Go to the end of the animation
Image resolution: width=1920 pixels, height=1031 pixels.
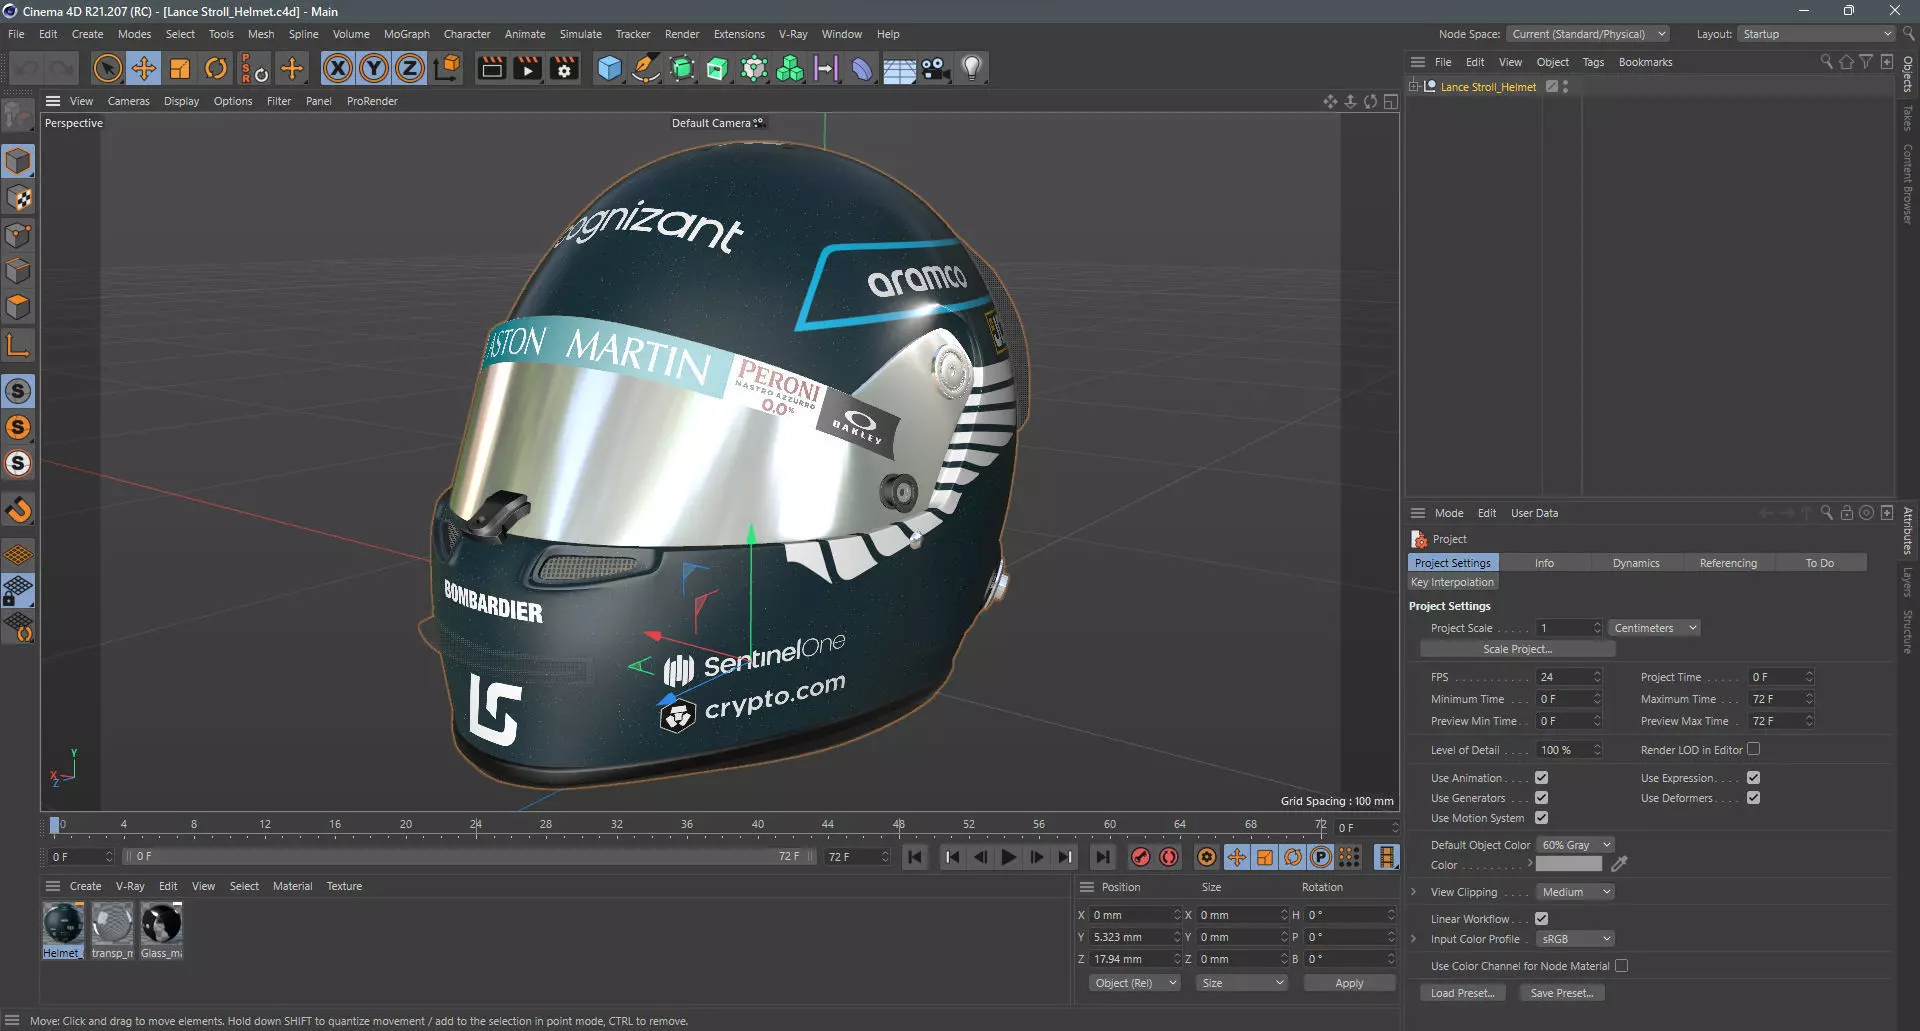[x=1102, y=857]
